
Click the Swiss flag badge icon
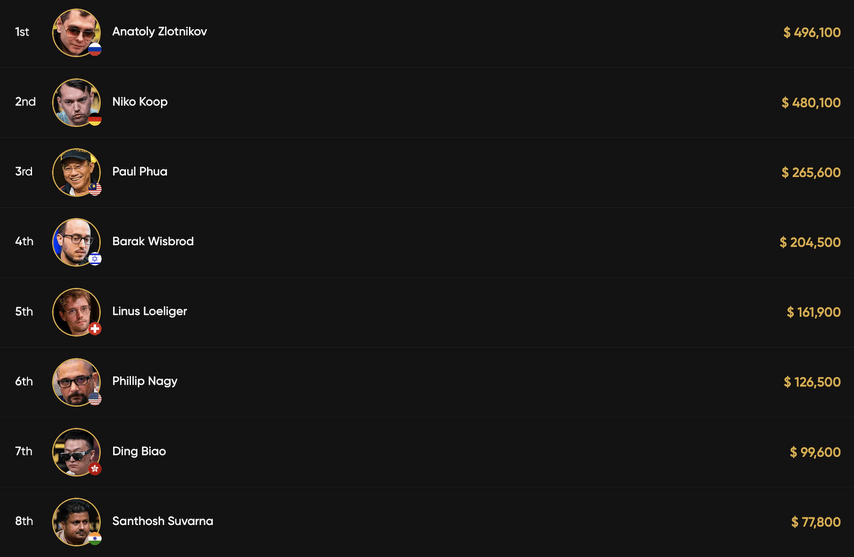(95, 329)
